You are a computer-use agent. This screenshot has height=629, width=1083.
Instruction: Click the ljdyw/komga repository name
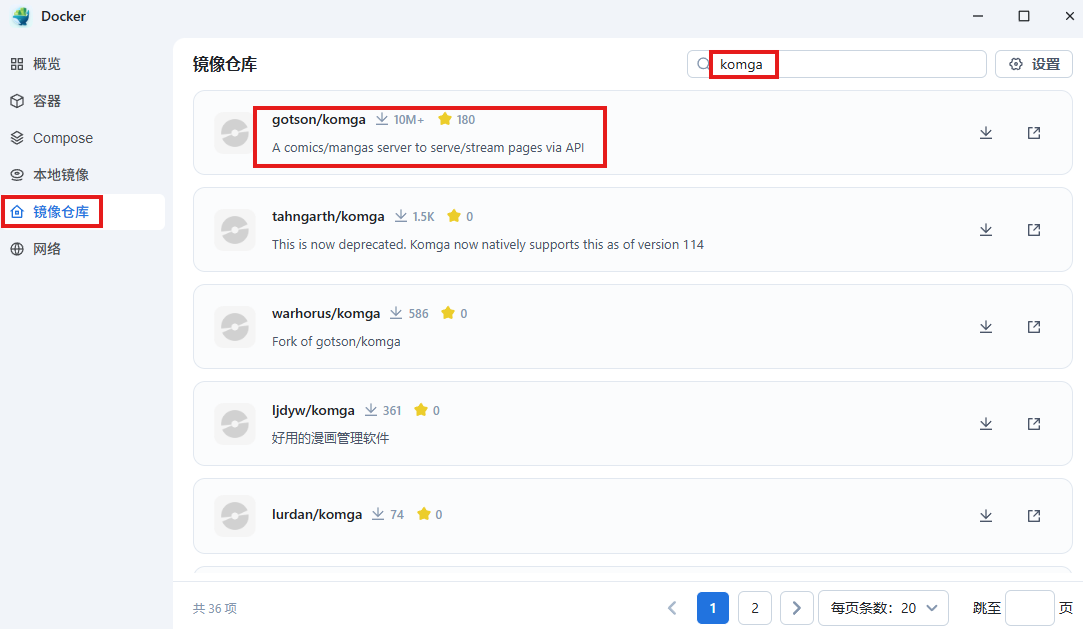click(x=313, y=410)
